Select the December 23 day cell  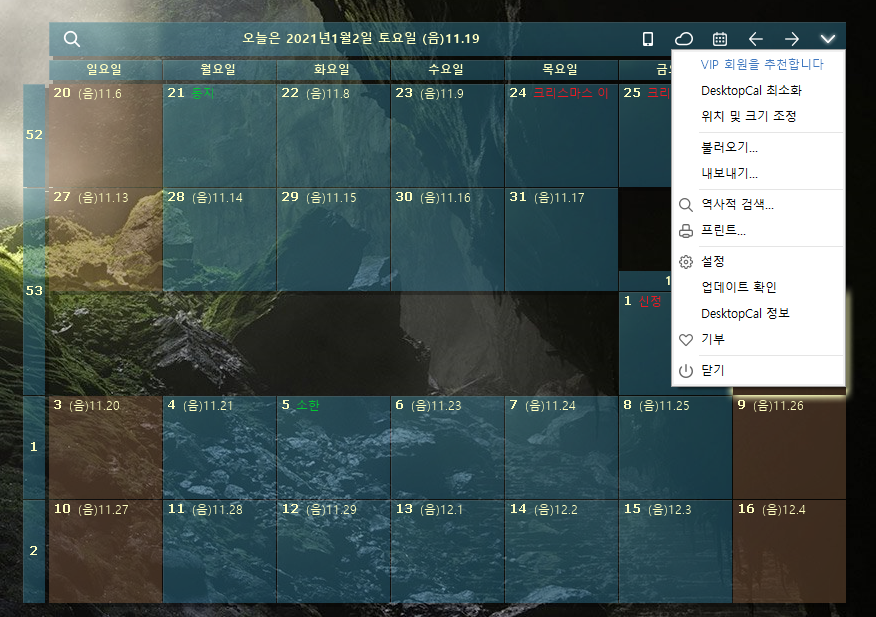[447, 135]
